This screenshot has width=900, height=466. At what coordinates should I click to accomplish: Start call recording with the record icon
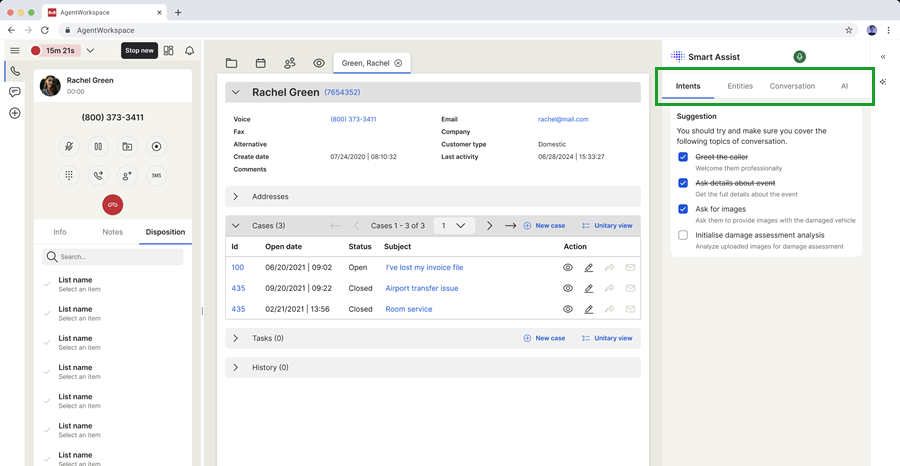(156, 146)
